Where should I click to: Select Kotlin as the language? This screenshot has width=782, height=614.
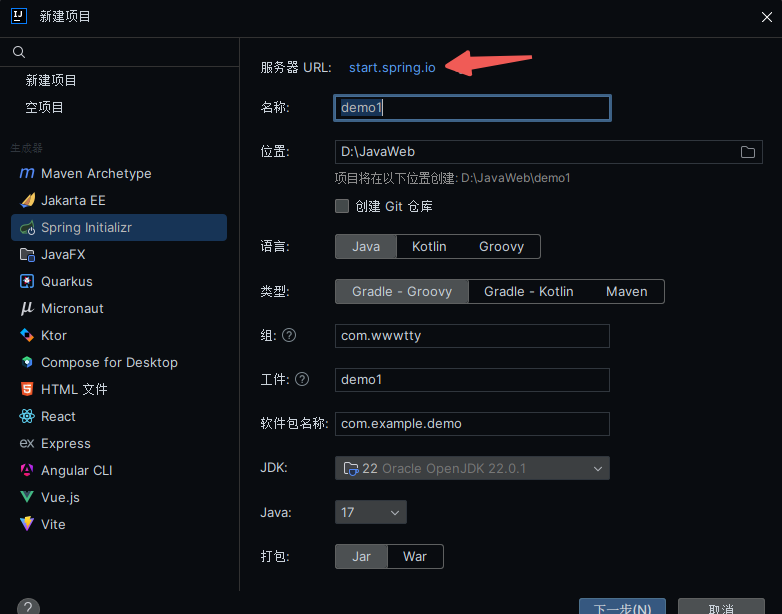pyautogui.click(x=429, y=246)
